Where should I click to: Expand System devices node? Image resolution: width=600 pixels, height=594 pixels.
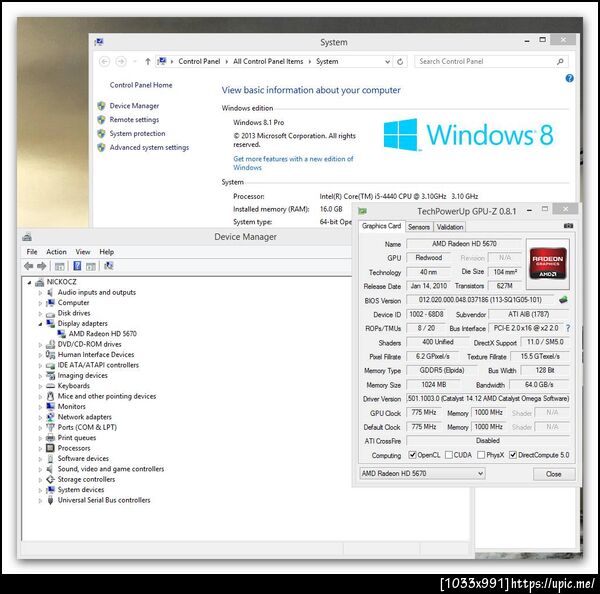[40, 490]
